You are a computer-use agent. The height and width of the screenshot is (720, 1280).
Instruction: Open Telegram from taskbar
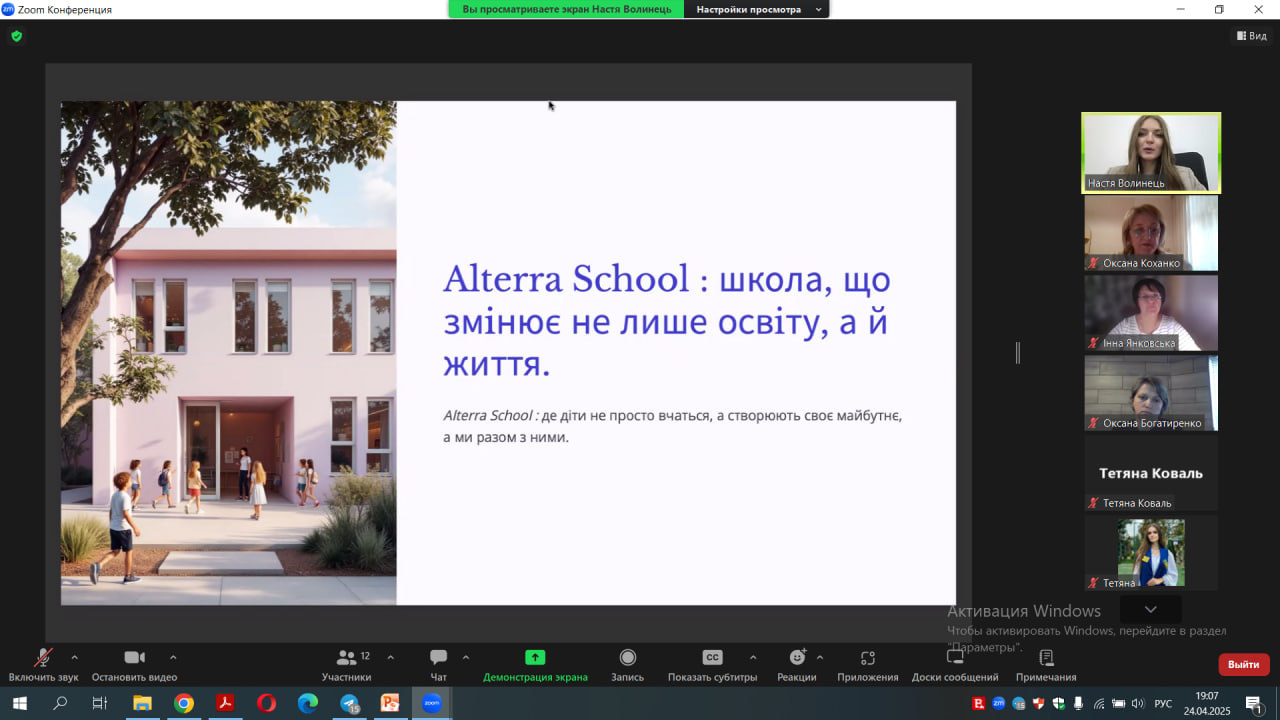349,703
